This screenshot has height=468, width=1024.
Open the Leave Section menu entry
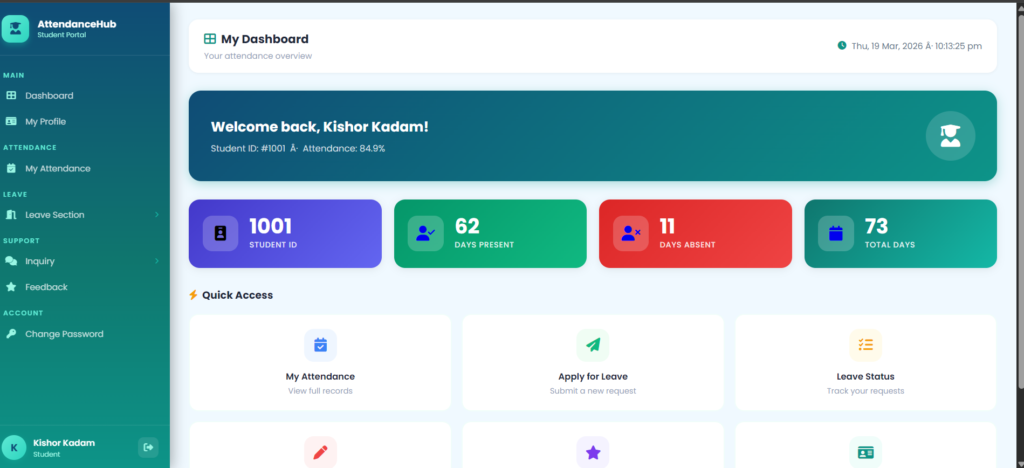click(x=84, y=215)
